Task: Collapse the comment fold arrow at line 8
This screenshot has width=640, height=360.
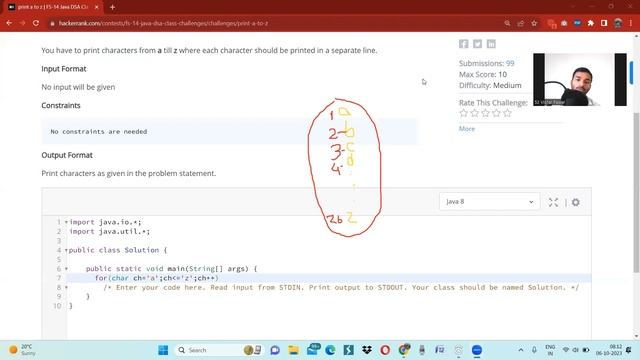Action: point(66,287)
